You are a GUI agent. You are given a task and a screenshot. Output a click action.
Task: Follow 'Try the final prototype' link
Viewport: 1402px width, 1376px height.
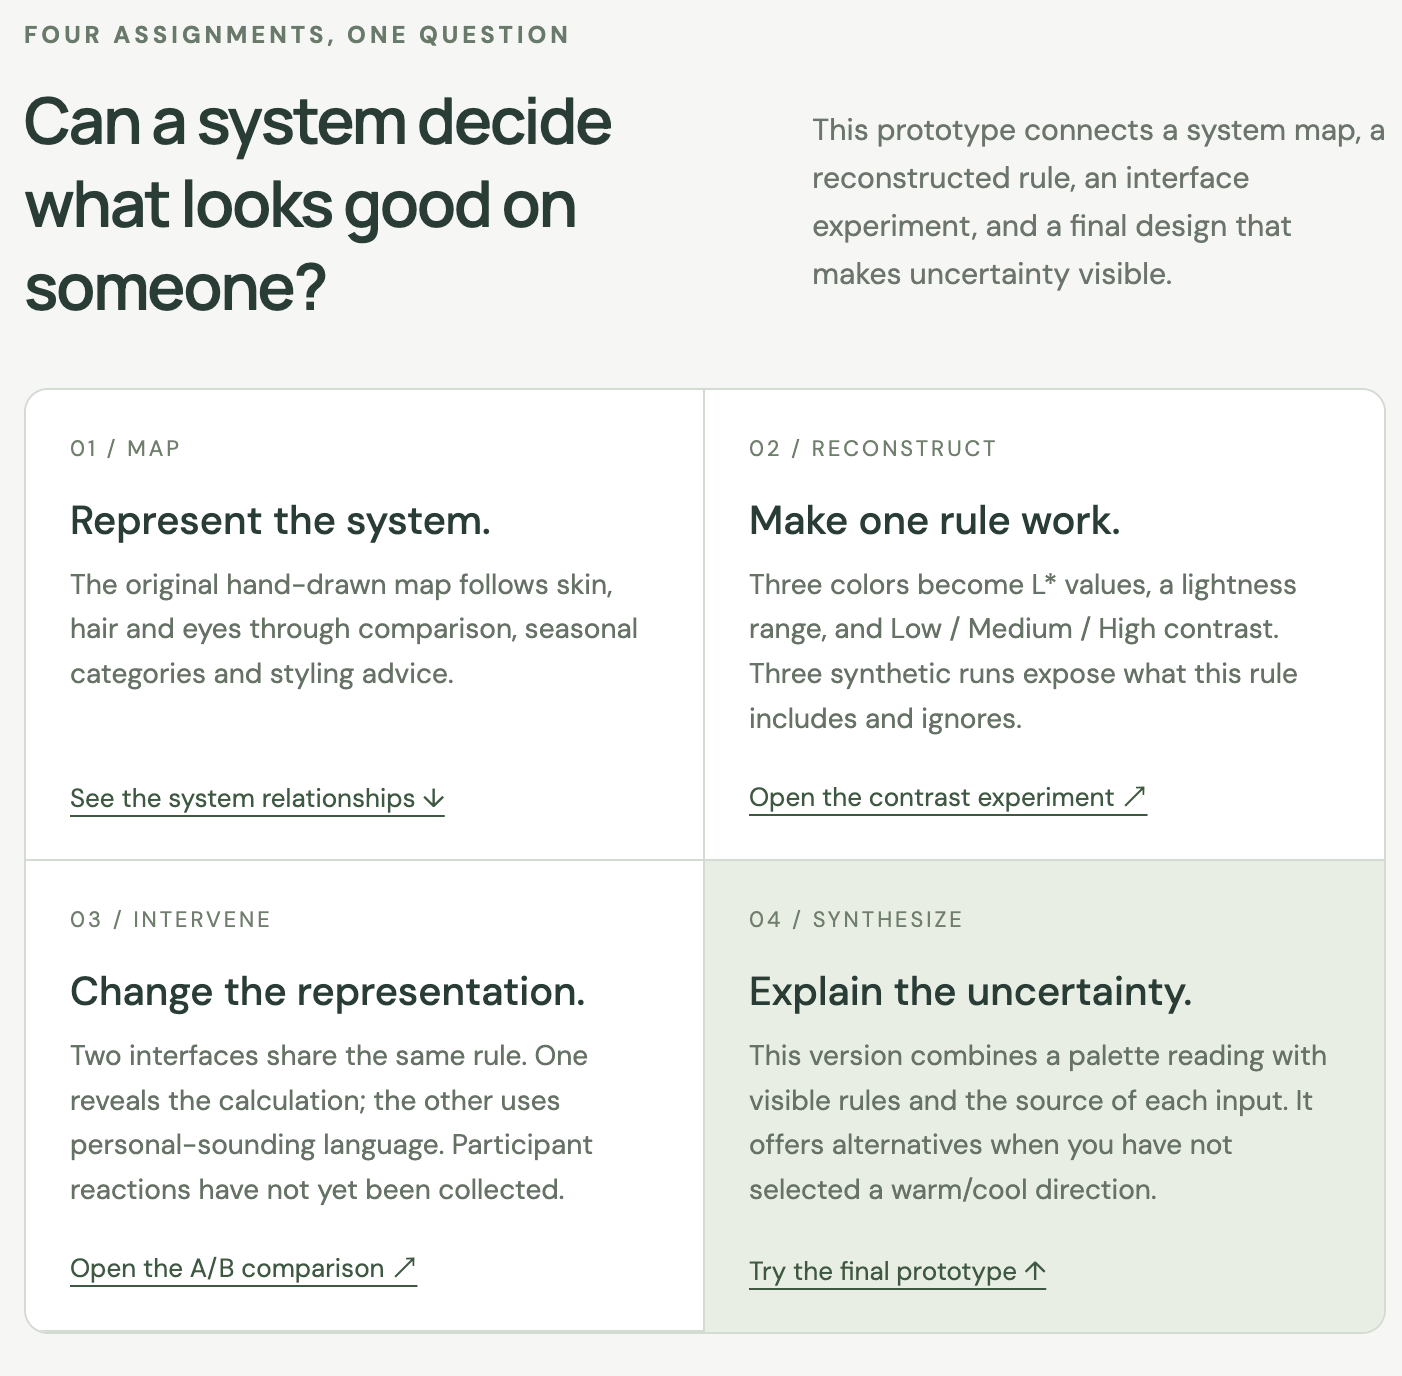pos(897,1272)
